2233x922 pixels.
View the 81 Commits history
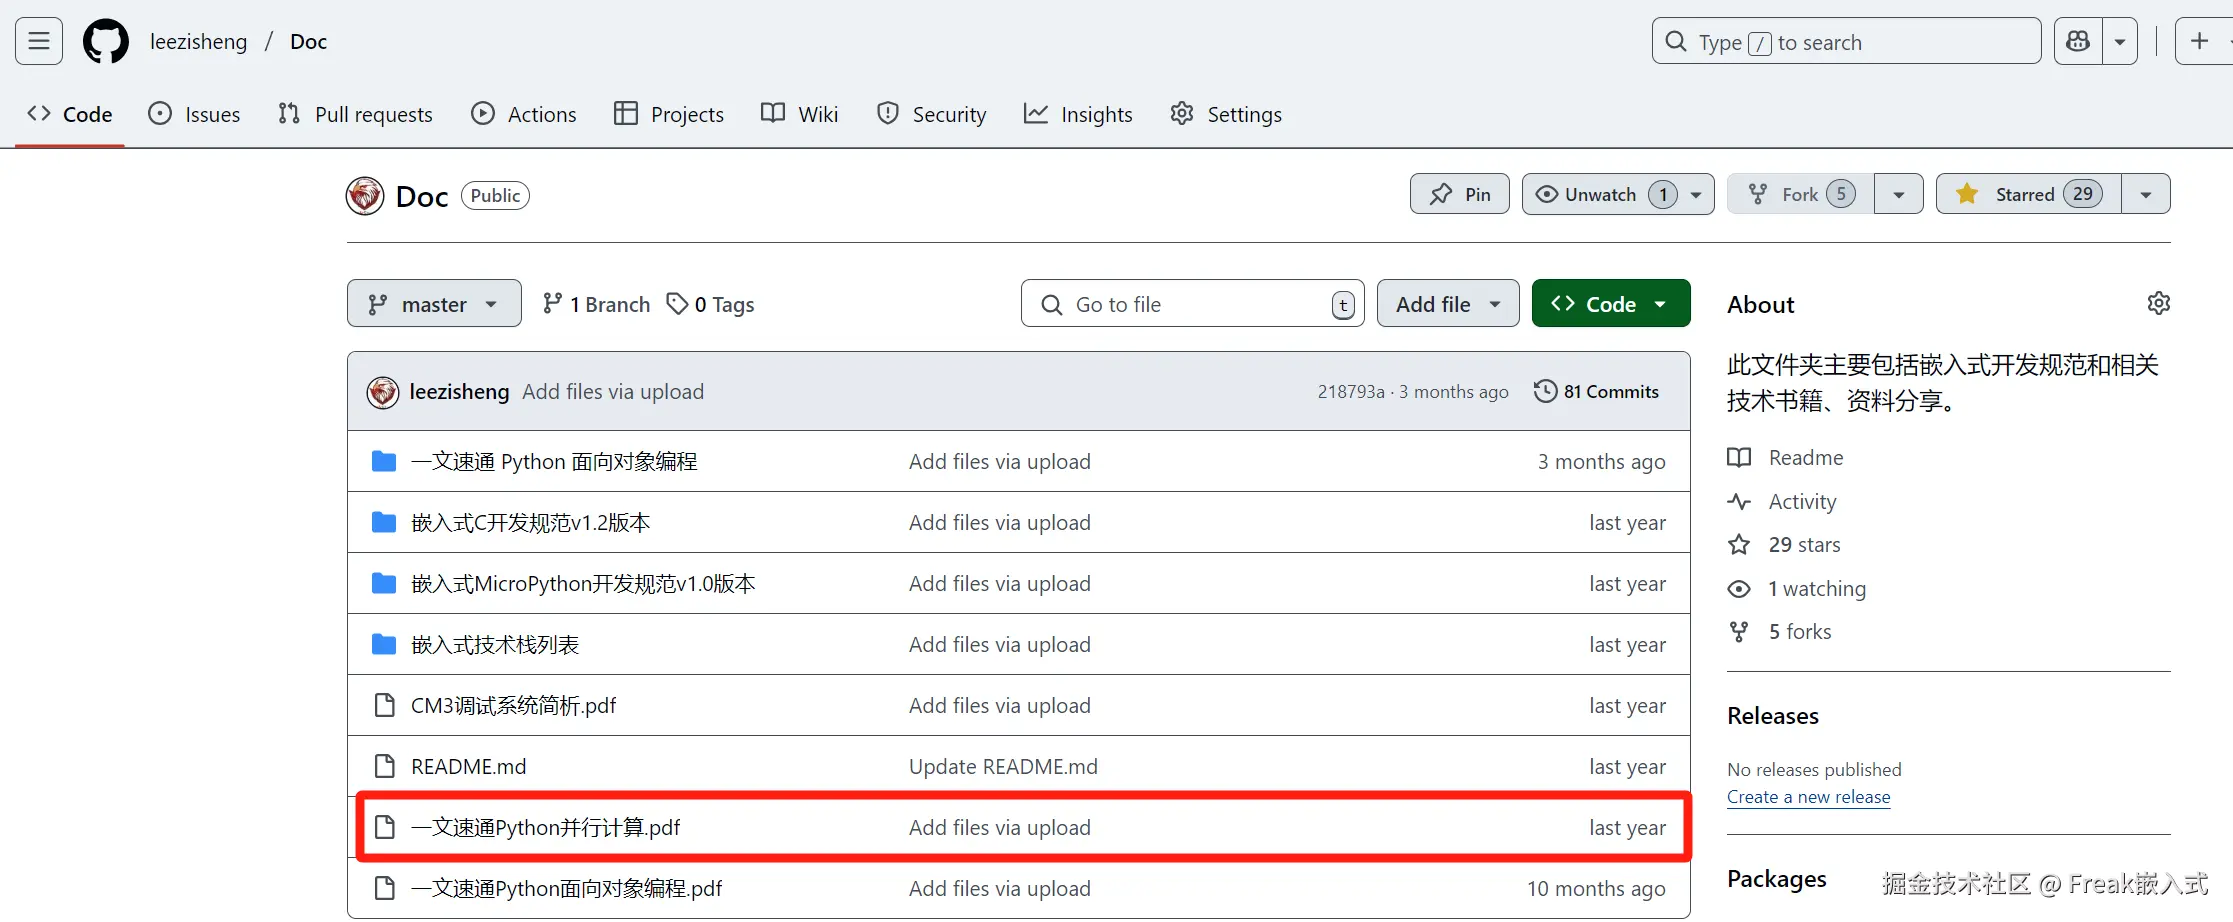click(1596, 392)
